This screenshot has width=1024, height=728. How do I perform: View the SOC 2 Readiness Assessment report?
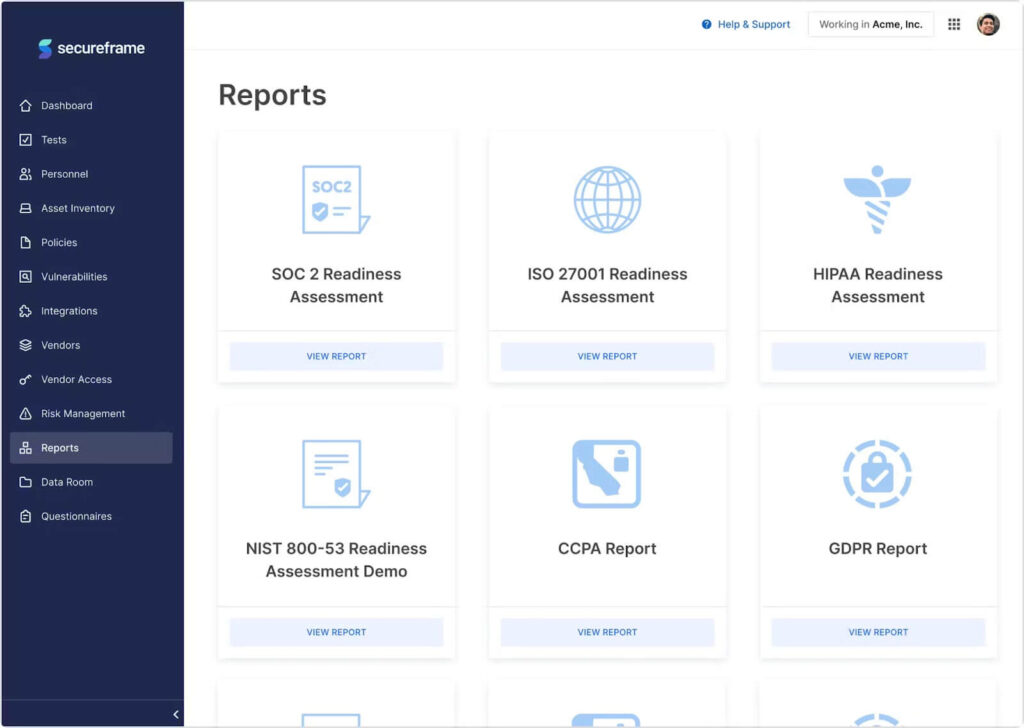click(x=336, y=356)
